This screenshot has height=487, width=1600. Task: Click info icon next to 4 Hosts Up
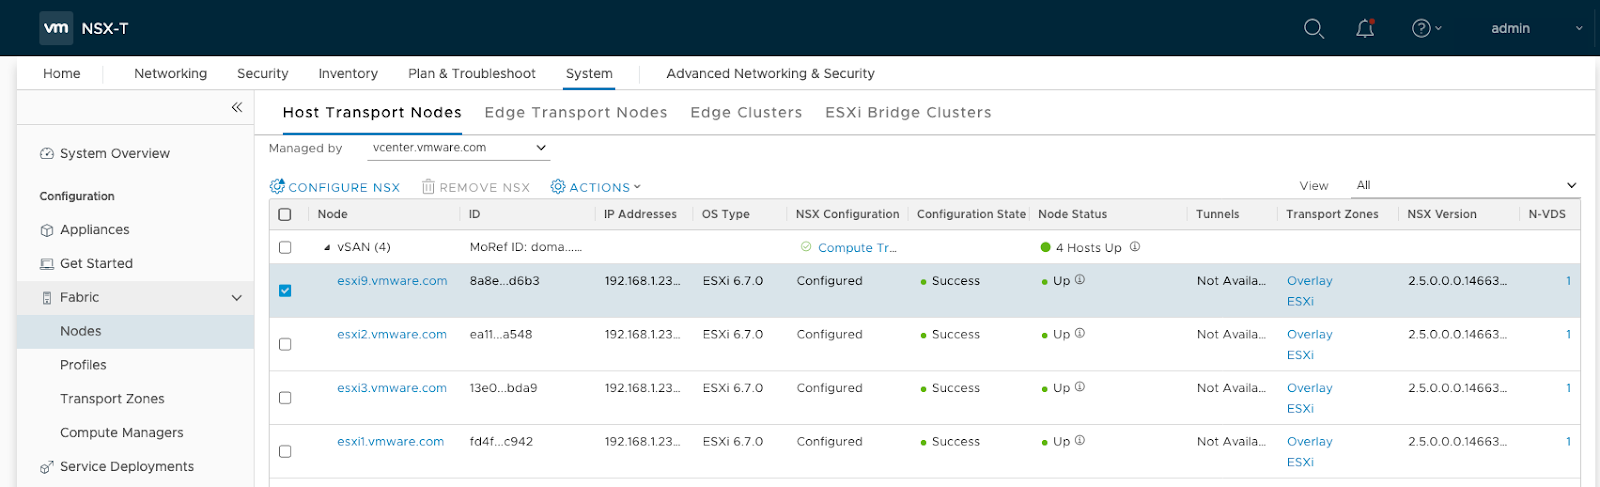coord(1135,247)
